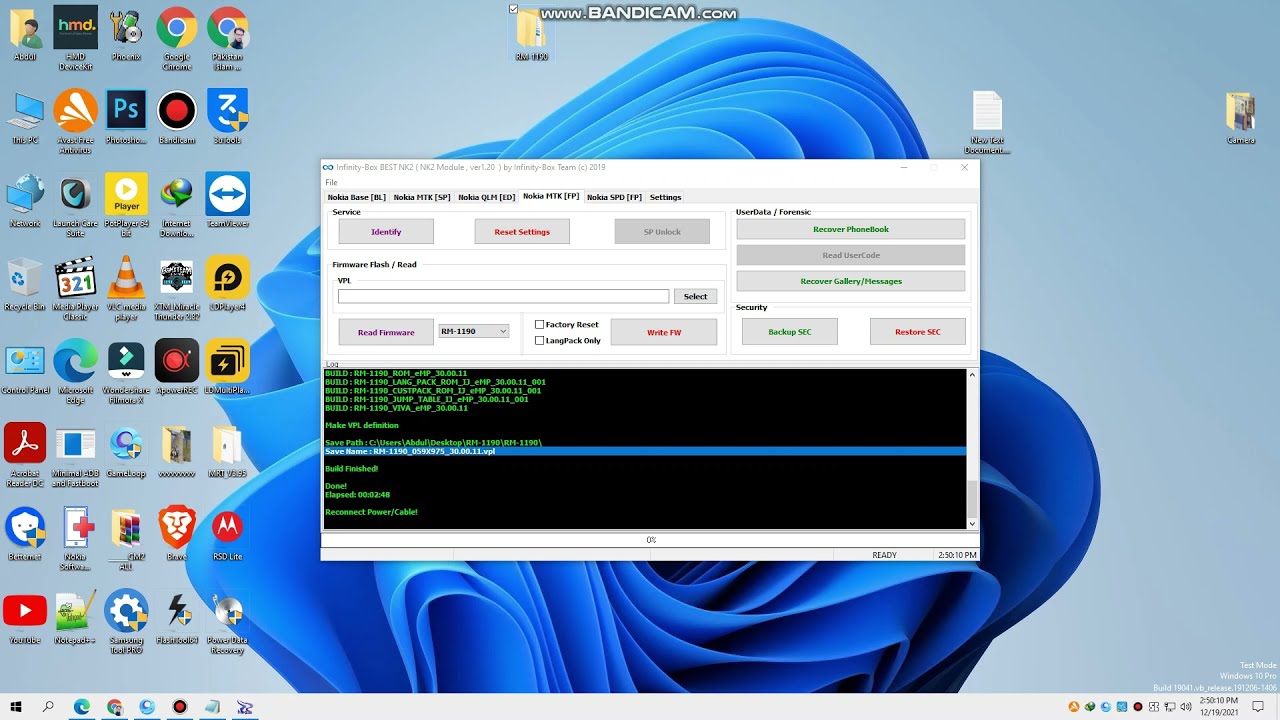Image resolution: width=1280 pixels, height=720 pixels.
Task: Click the Write FW button
Action: click(664, 332)
